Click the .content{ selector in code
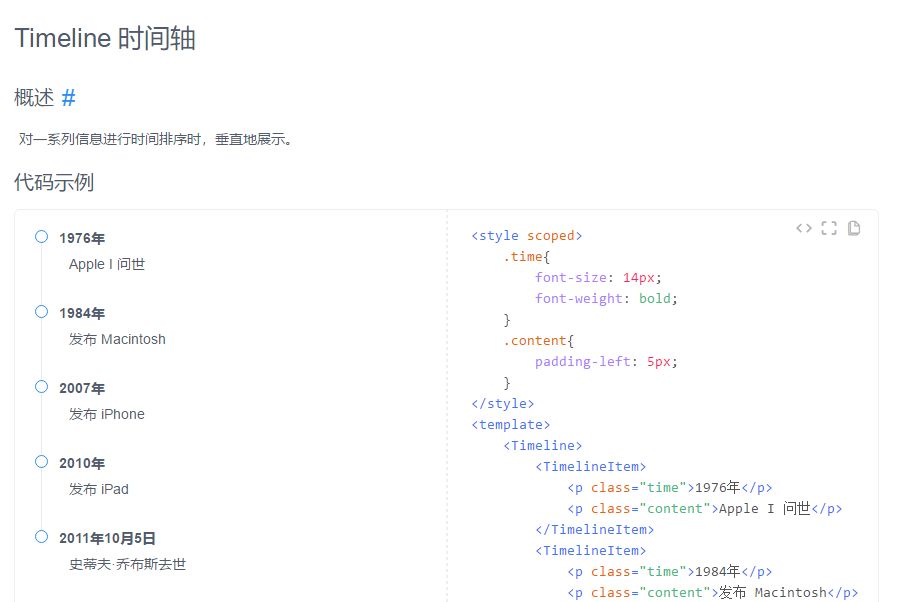The width and height of the screenshot is (897, 602). point(538,340)
